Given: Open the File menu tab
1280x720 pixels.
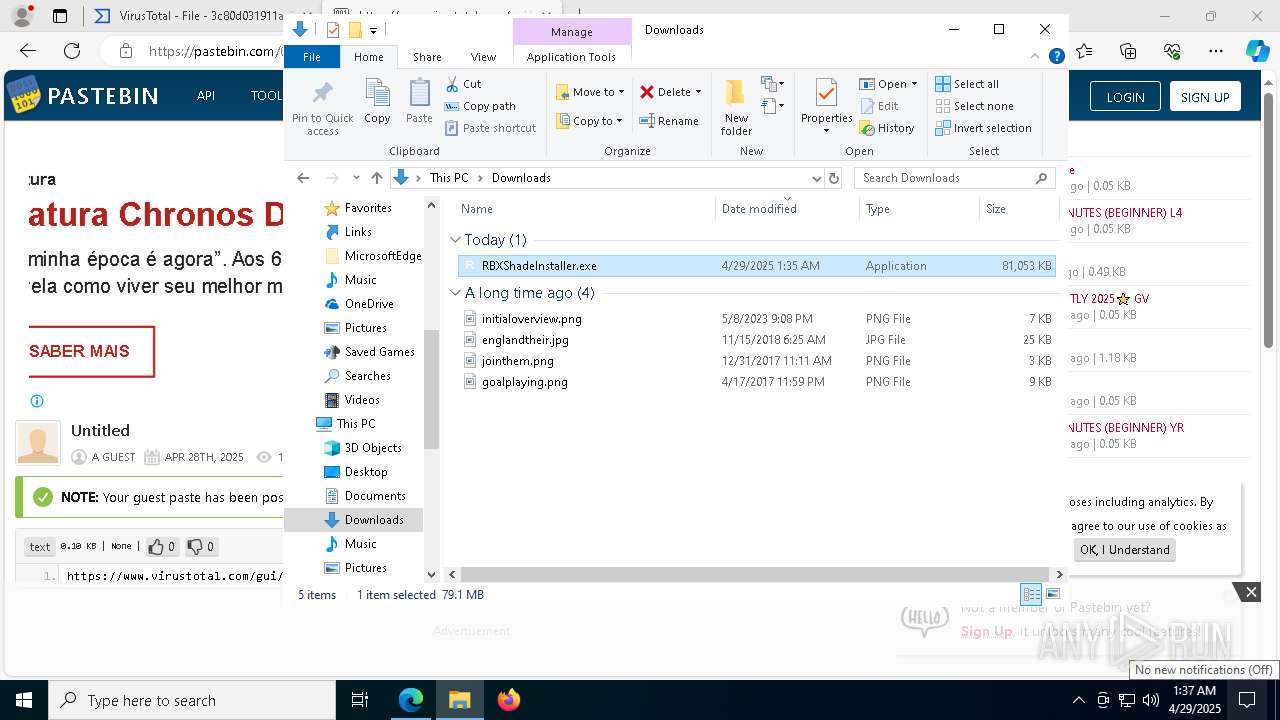Looking at the screenshot, I should coord(312,57).
